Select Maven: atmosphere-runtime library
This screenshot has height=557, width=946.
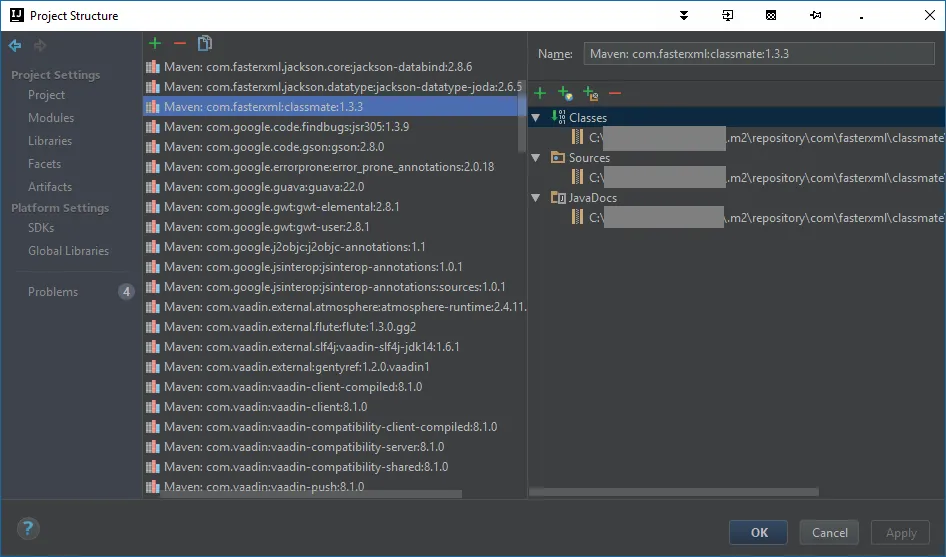[334, 306]
